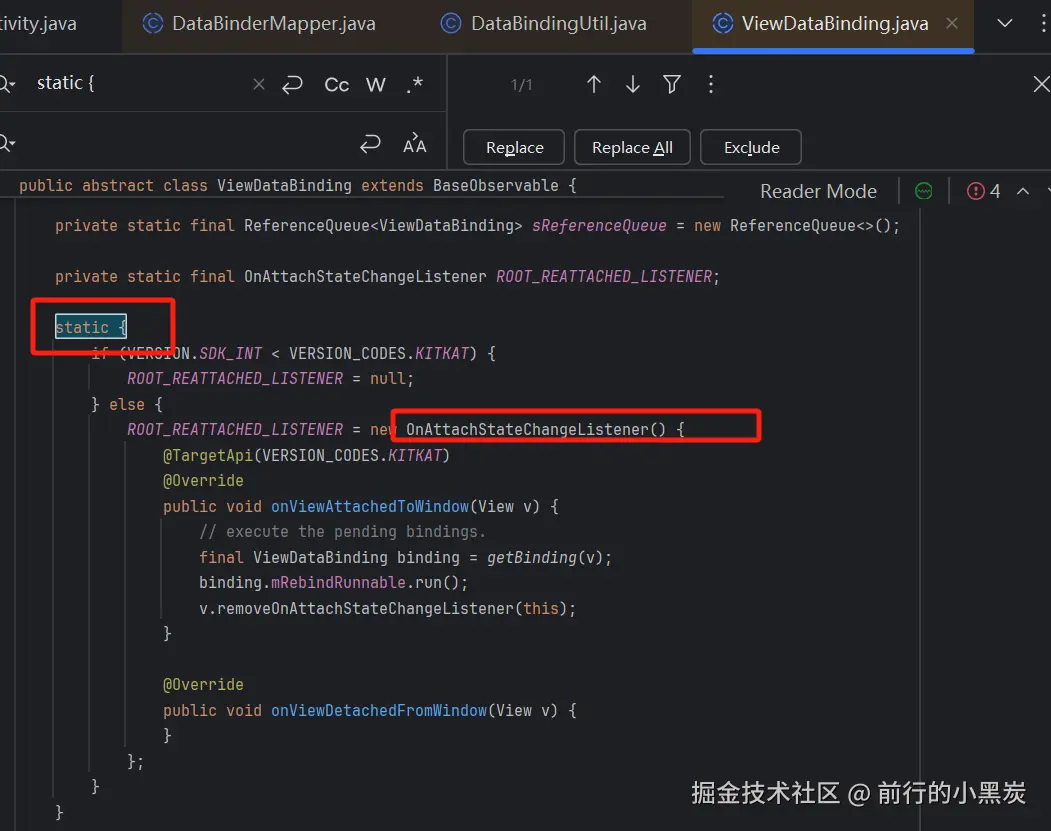Toggle Match Case (Cc) option

pyautogui.click(x=336, y=84)
